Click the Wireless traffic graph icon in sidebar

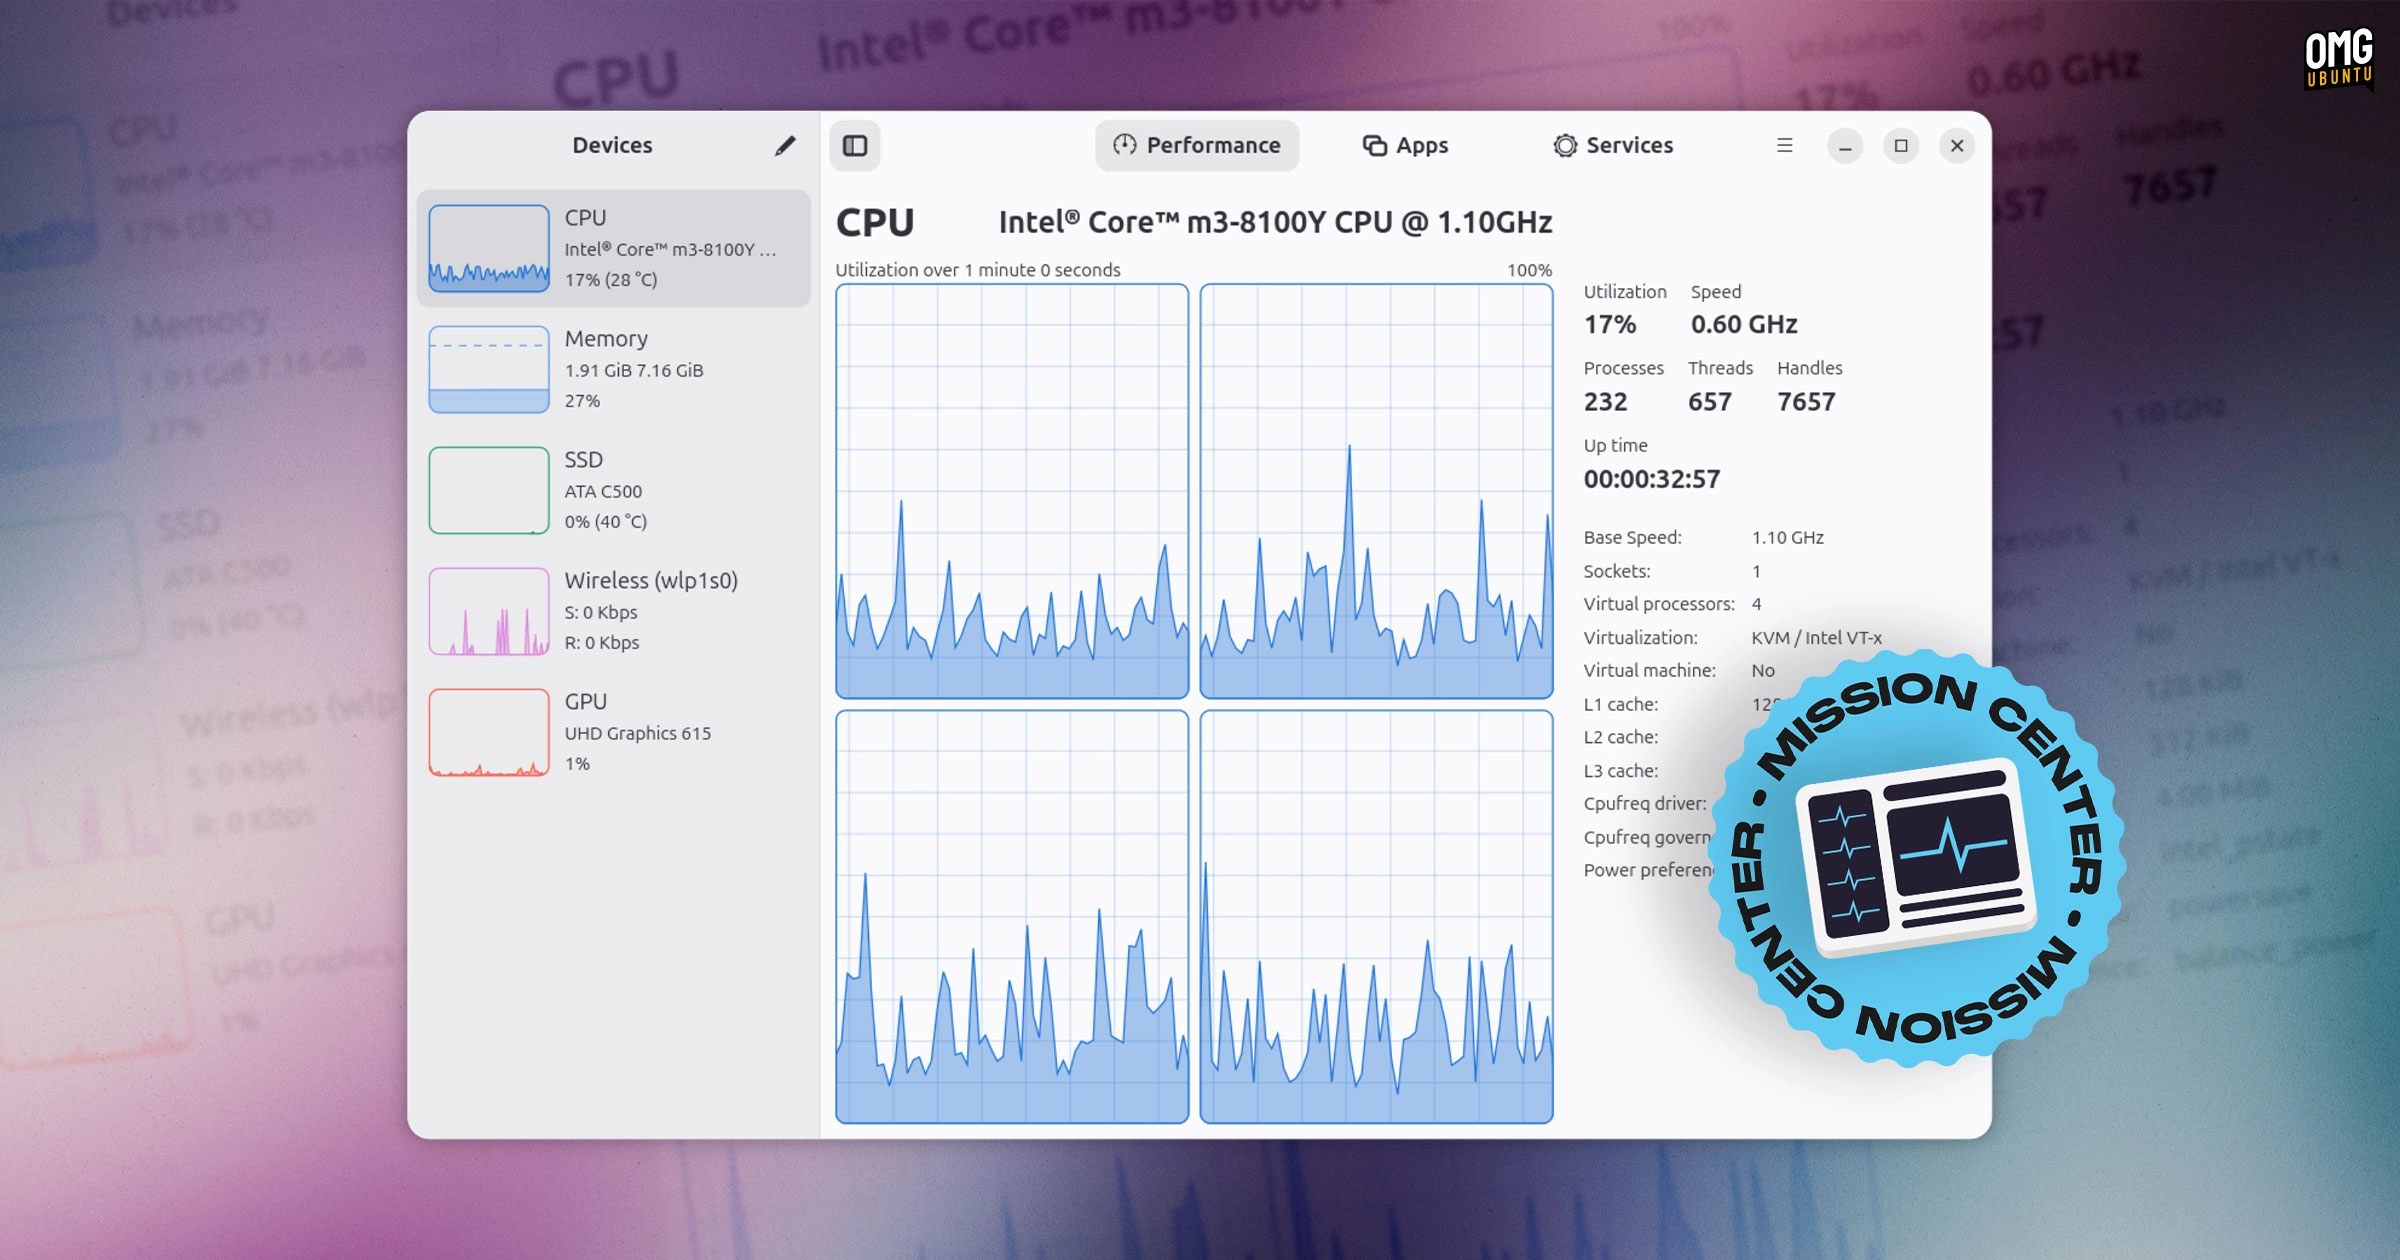[x=489, y=611]
